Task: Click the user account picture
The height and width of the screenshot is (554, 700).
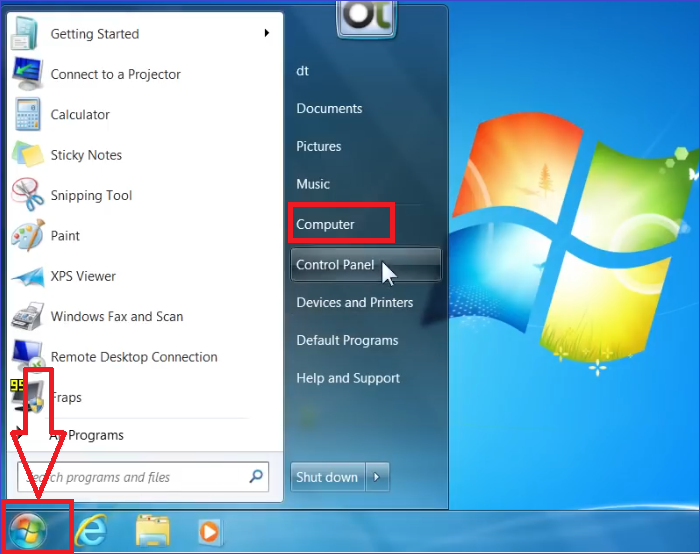Action: click(x=366, y=18)
